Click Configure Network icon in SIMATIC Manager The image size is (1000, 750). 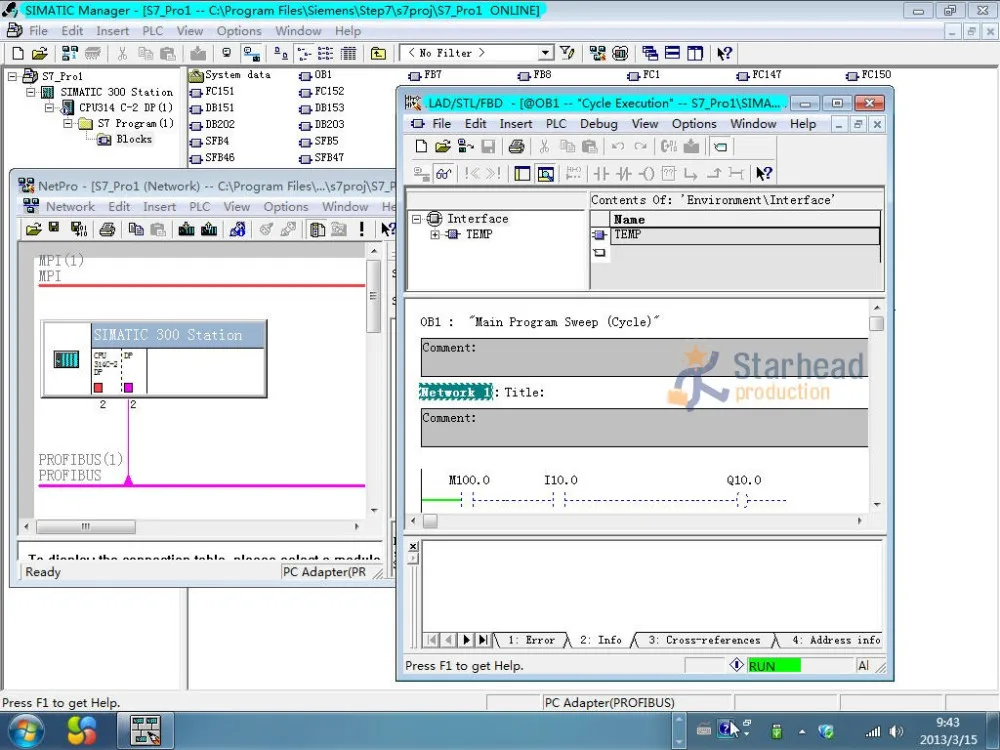coord(597,54)
